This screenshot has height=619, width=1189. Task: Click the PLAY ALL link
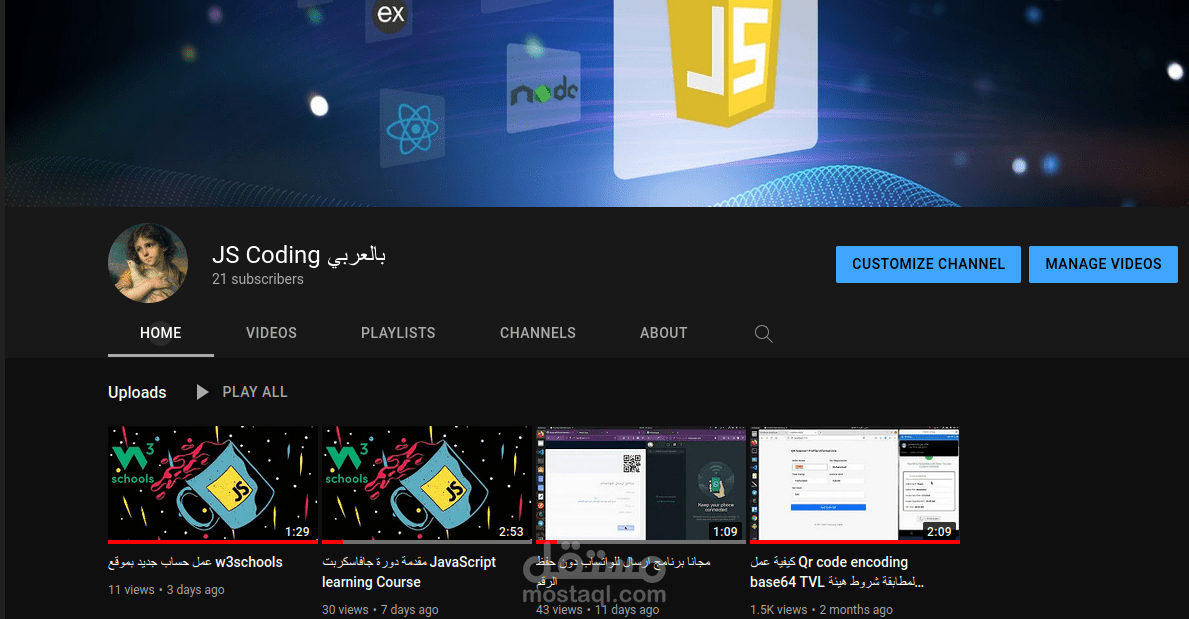255,392
